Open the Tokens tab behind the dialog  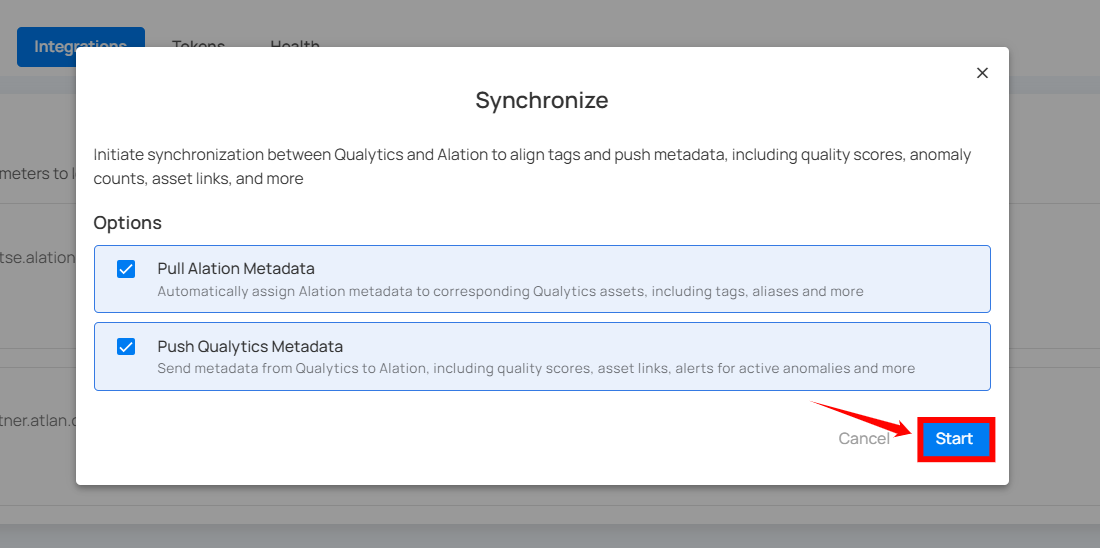(199, 46)
